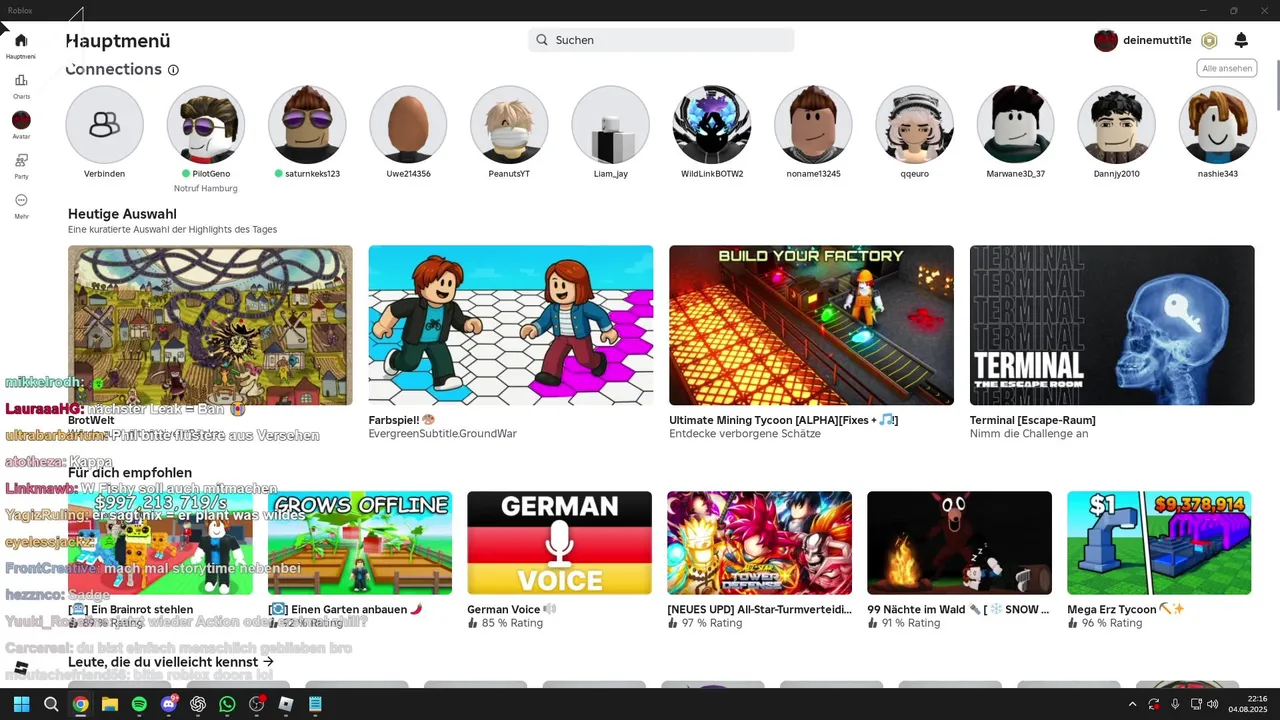Open PeanutsYT's profile avatar
Viewport: 1280px width, 720px height.
pyautogui.click(x=509, y=124)
